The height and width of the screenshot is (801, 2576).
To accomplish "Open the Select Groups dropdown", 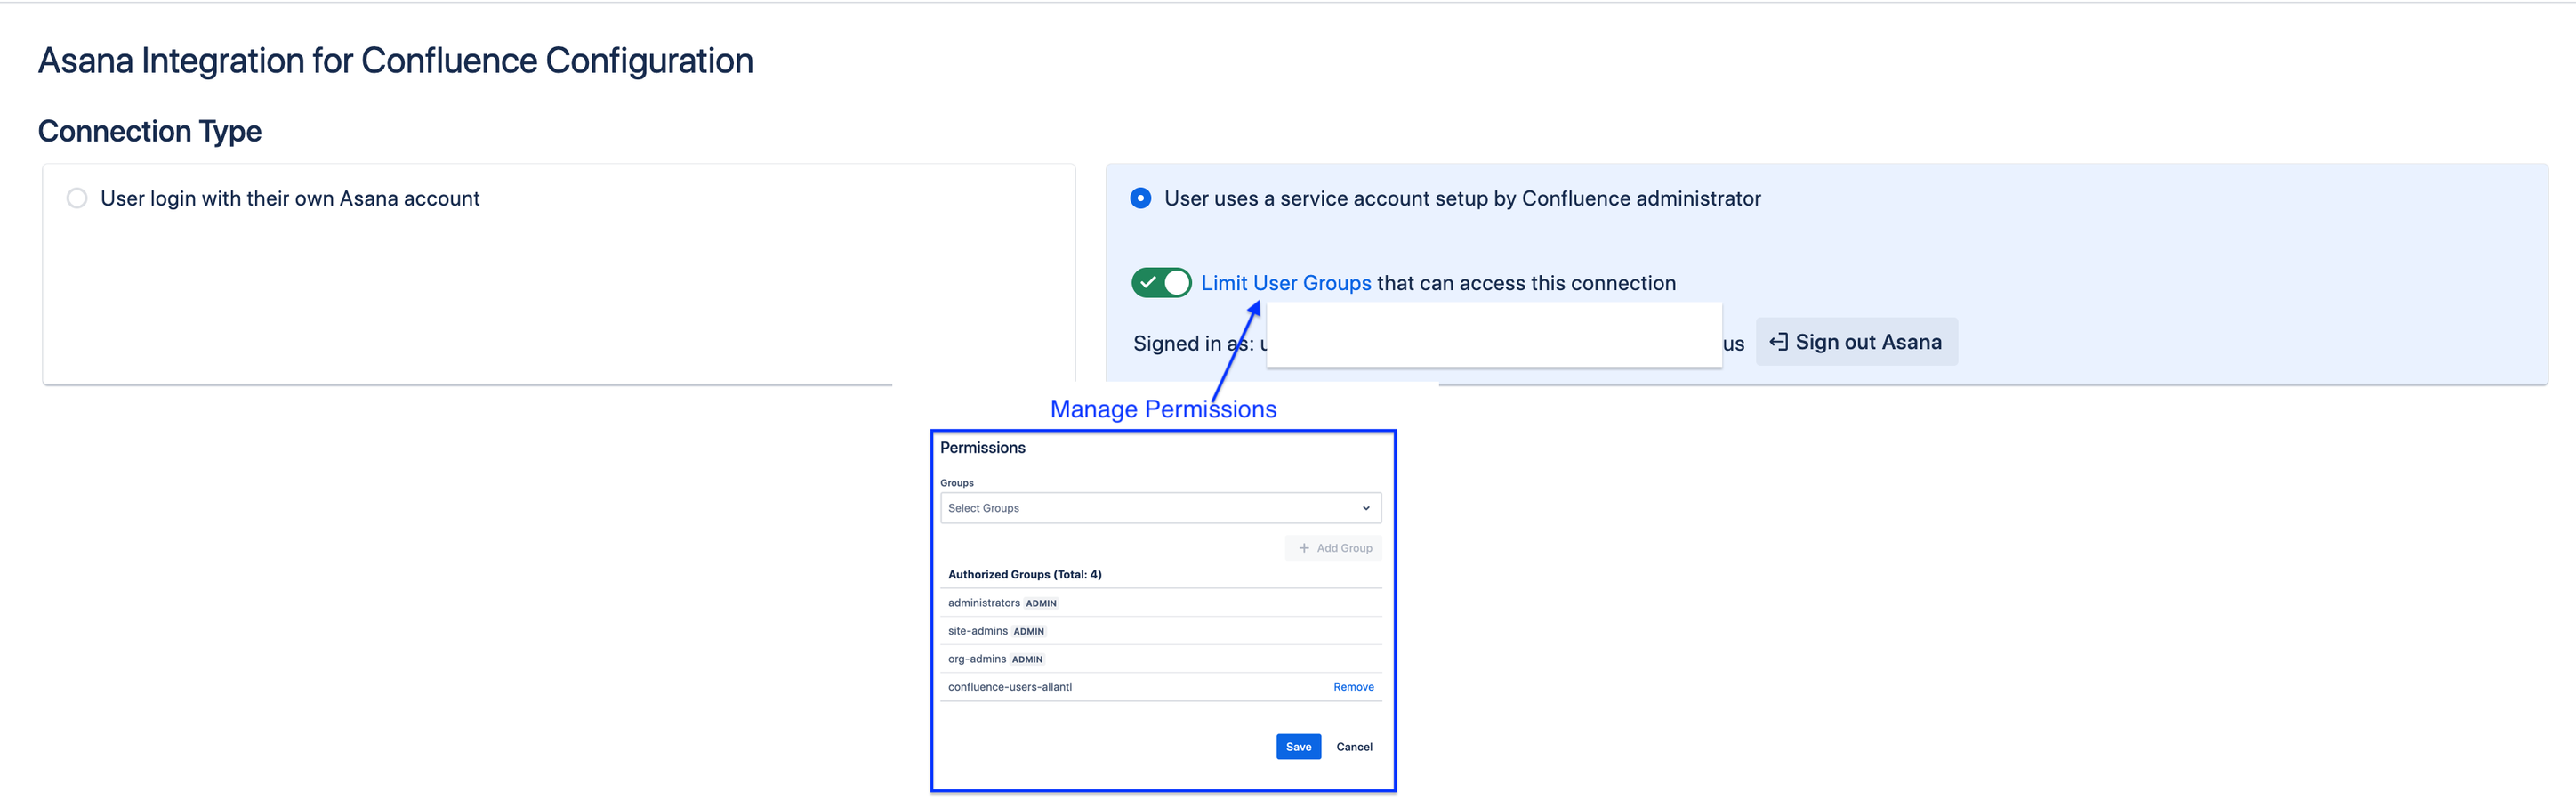I will [x=1160, y=508].
